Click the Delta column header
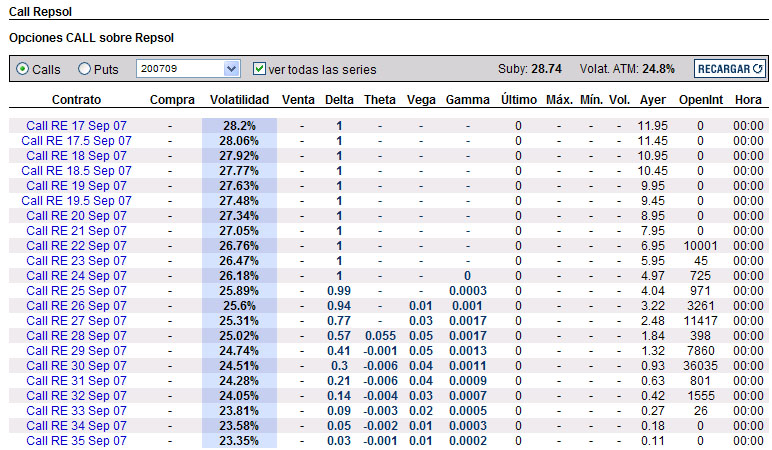772x450 pixels. click(339, 100)
